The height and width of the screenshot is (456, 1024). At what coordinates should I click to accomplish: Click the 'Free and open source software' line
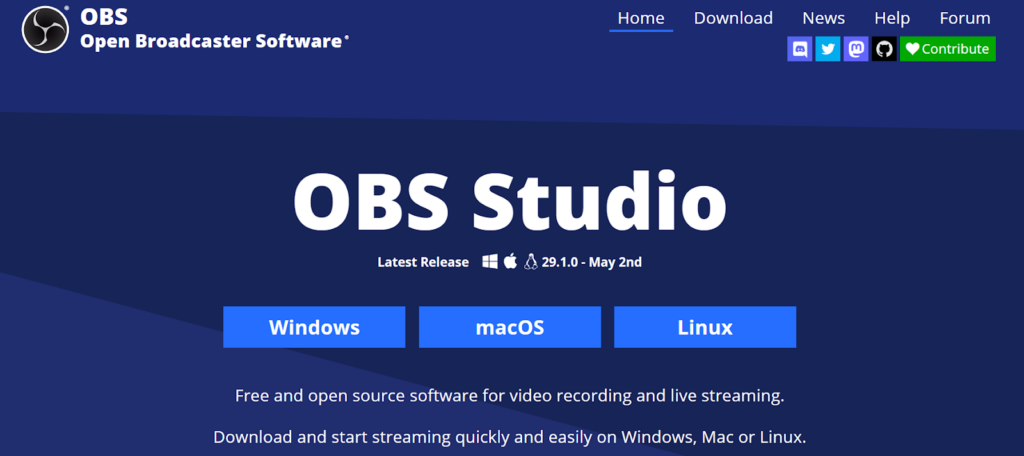point(509,395)
